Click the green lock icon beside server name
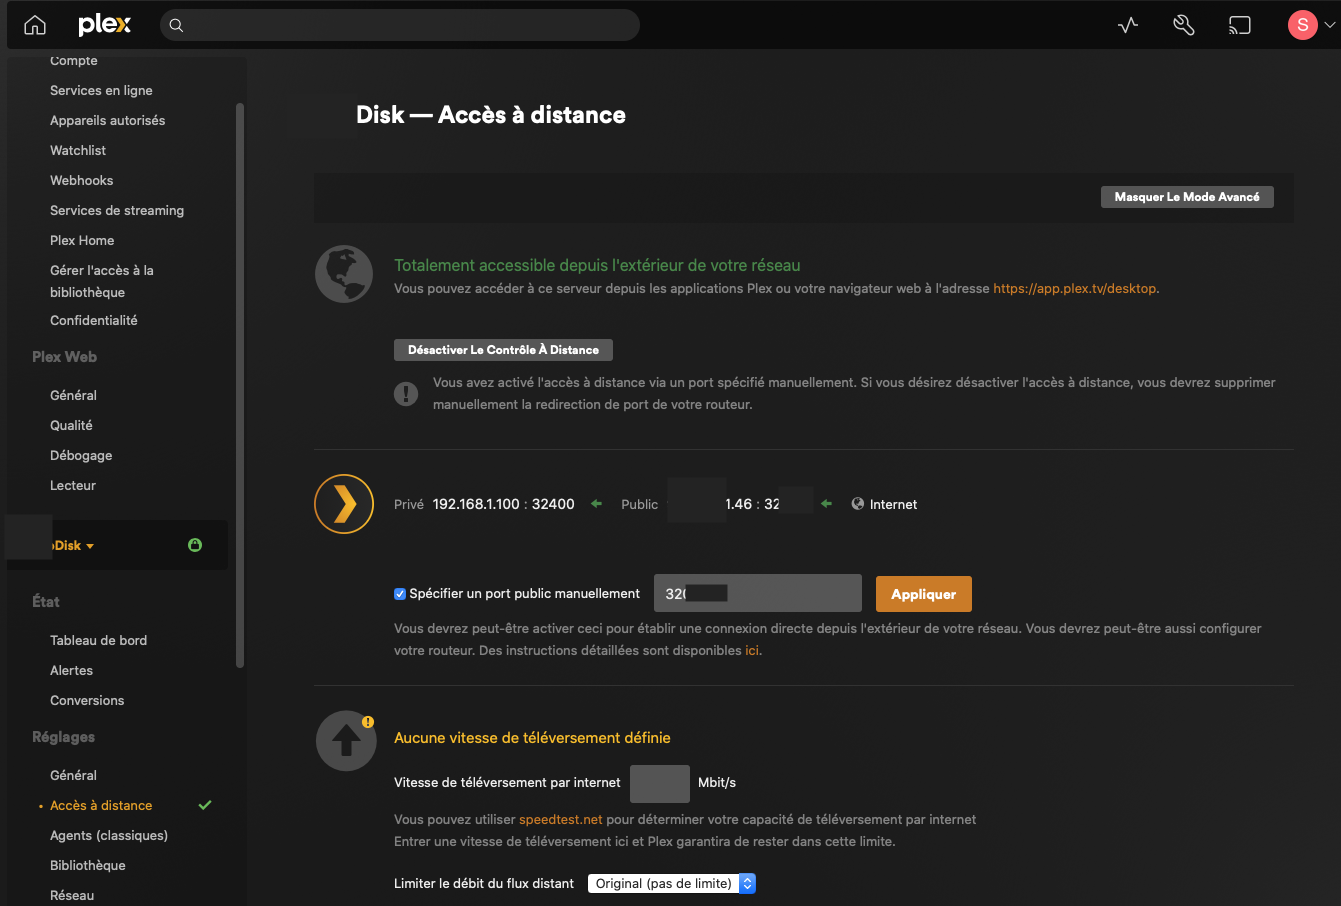Viewport: 1341px width, 906px height. coord(195,545)
